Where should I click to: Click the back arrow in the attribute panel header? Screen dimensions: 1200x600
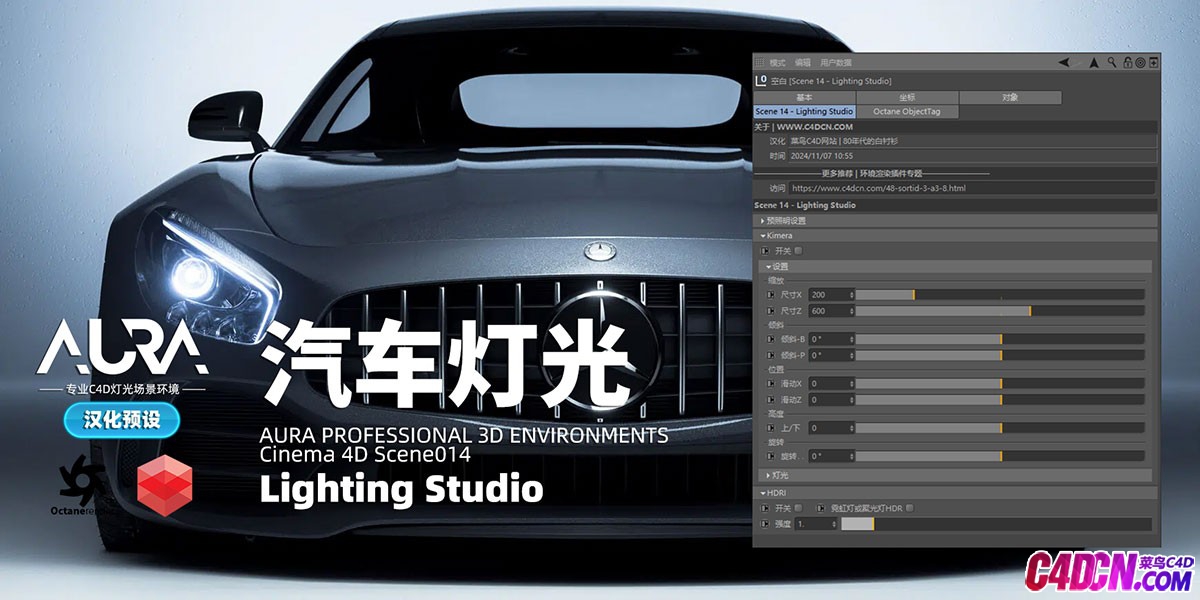[x=1064, y=62]
